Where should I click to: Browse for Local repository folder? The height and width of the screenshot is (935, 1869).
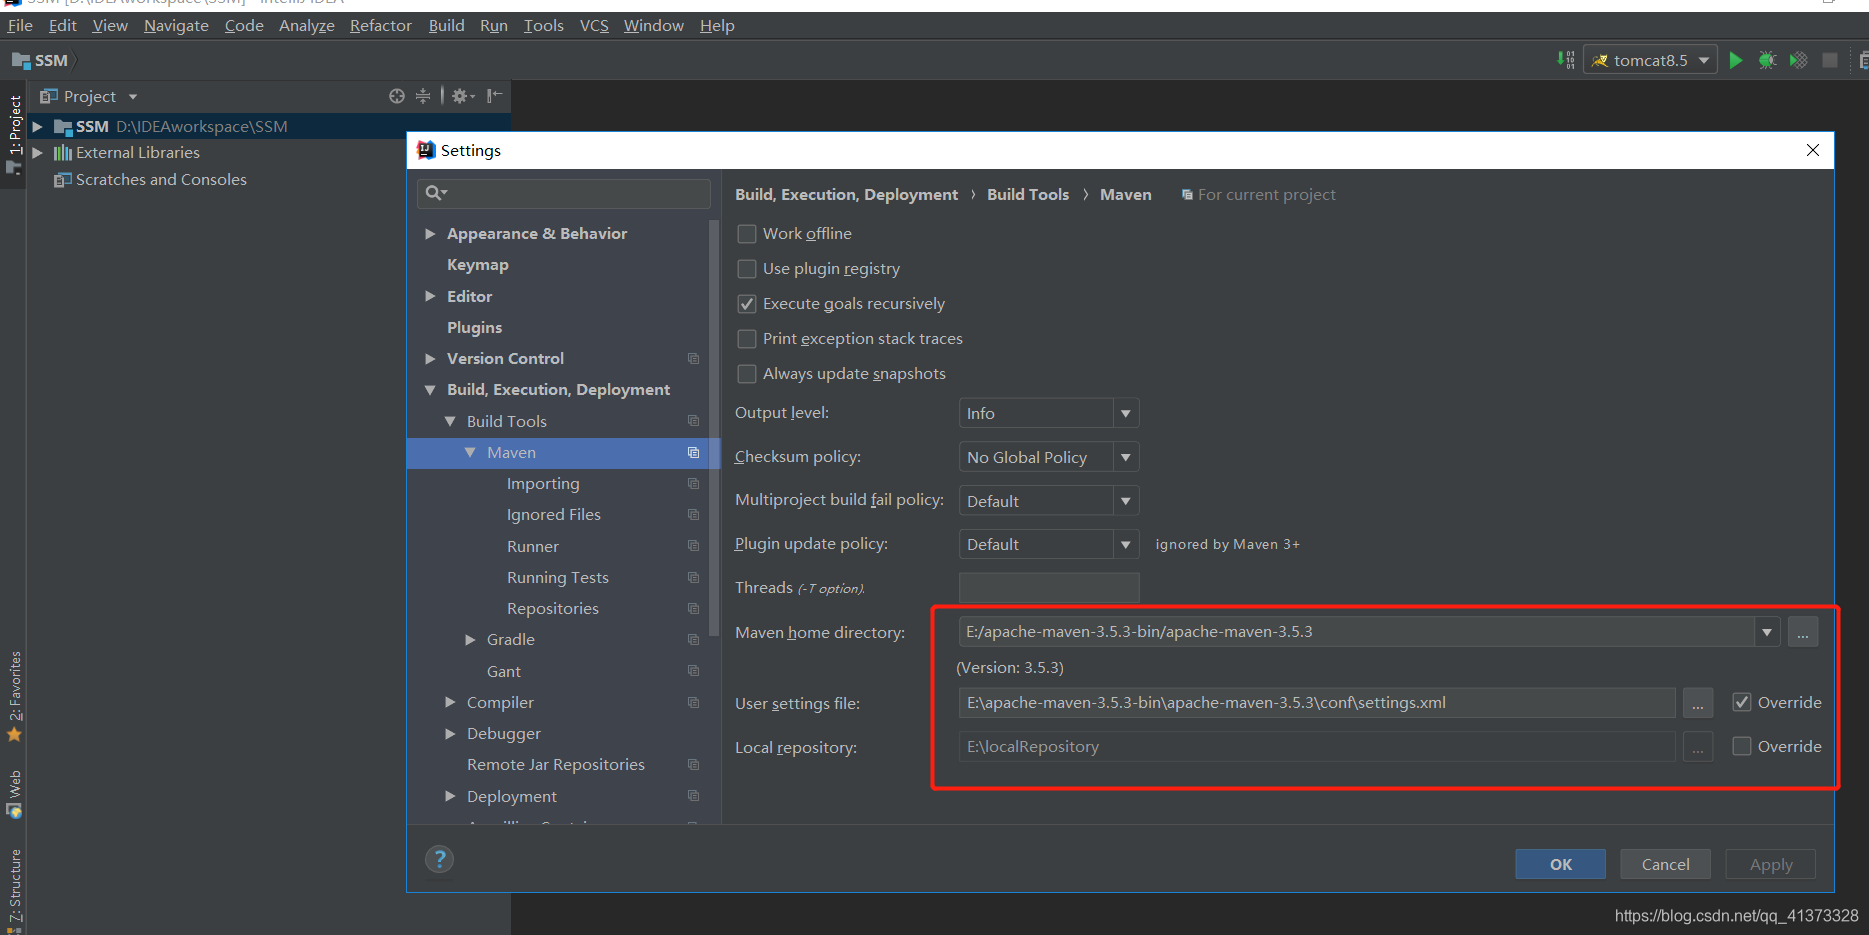pyautogui.click(x=1697, y=747)
